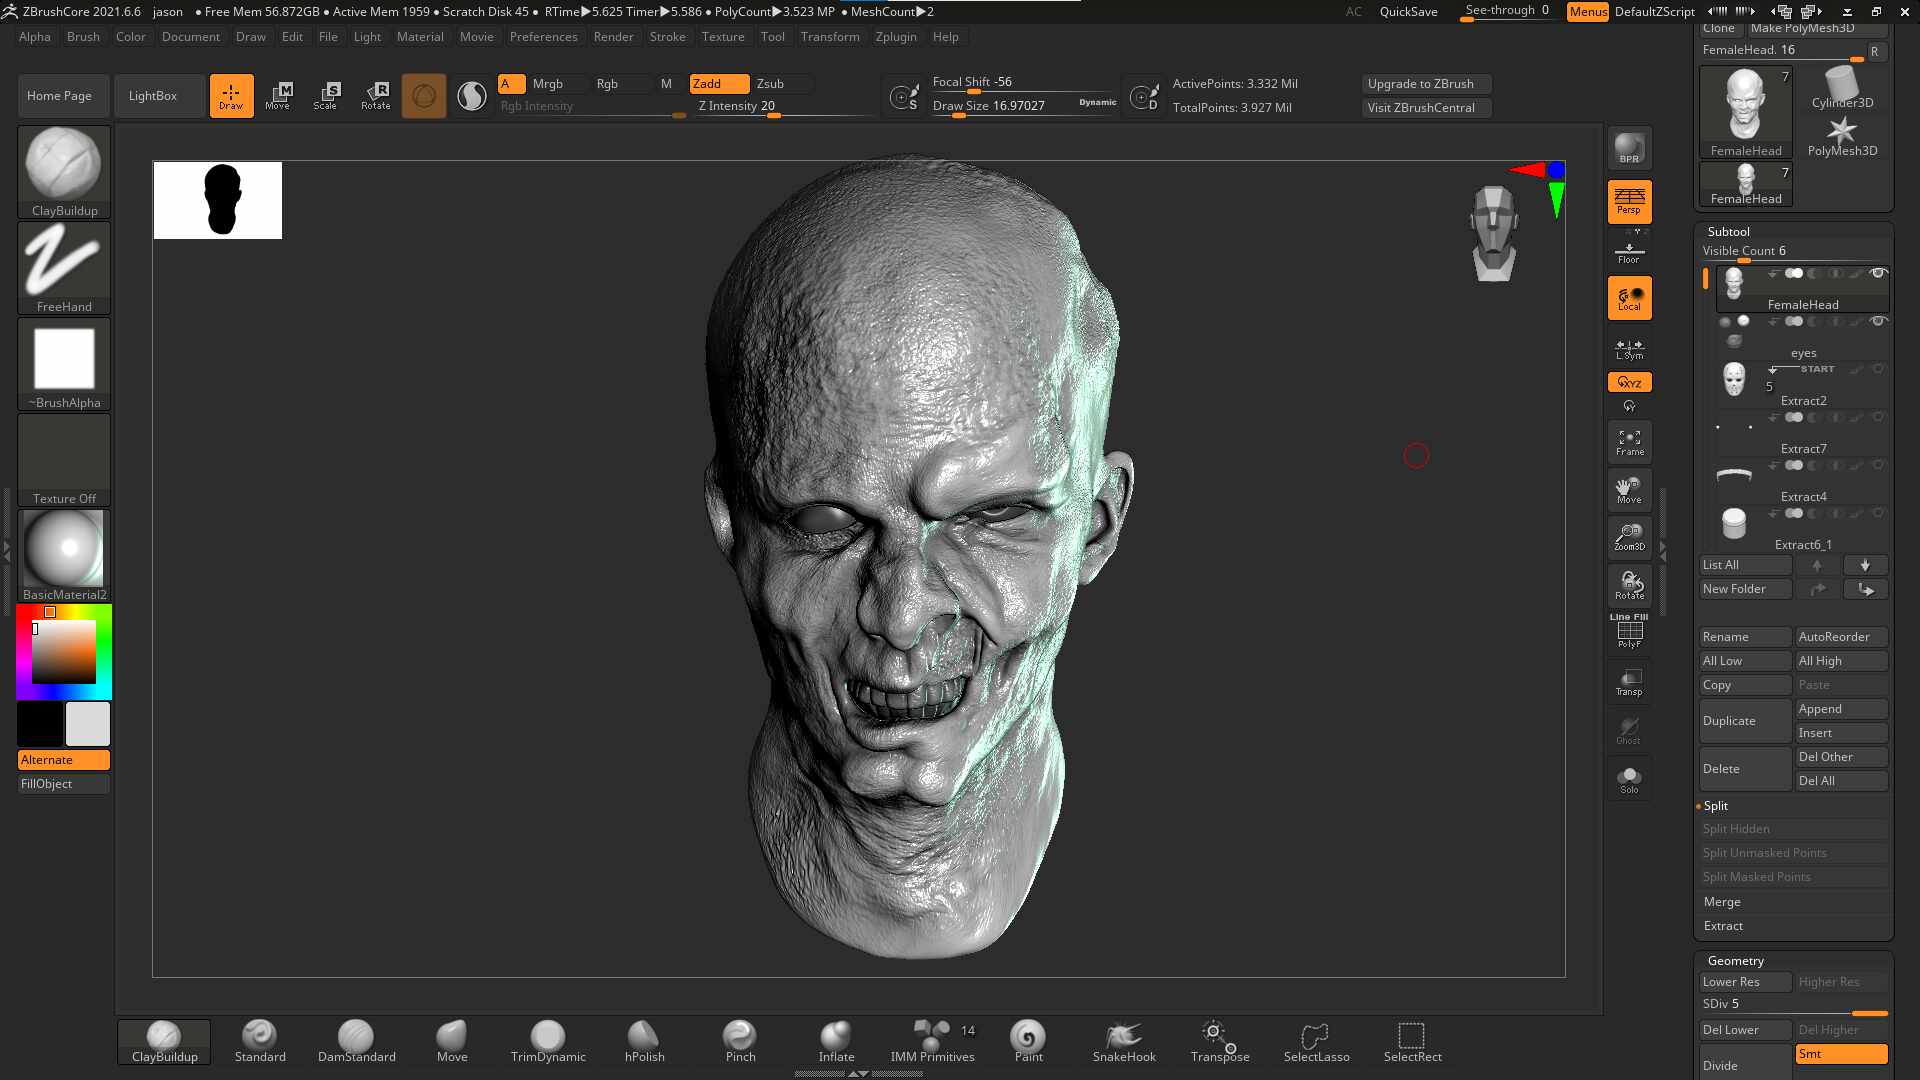Pick the hPolish brush
Viewport: 1920px width, 1080px height.
coord(644,1042)
